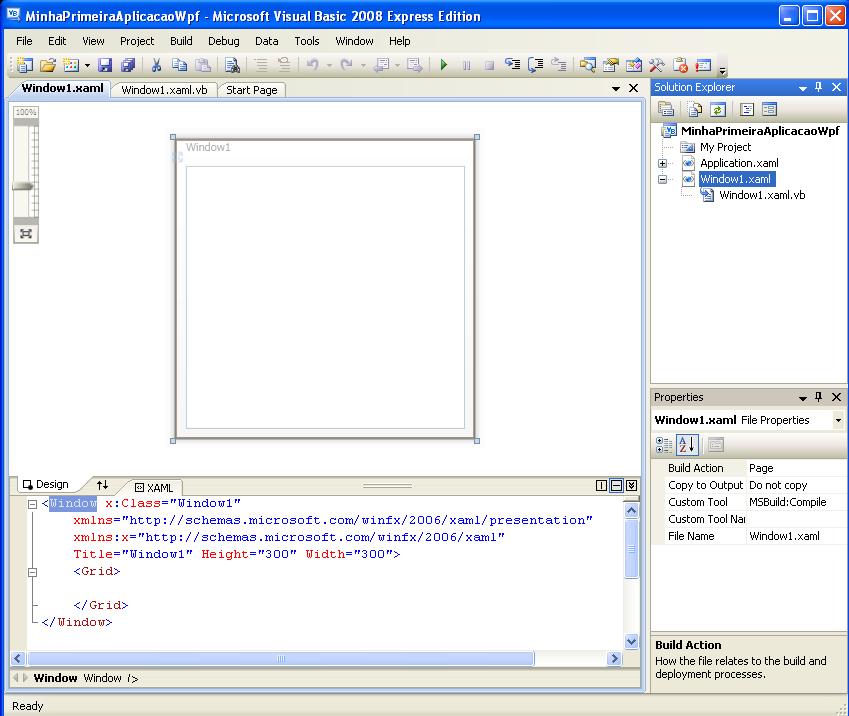Image resolution: width=849 pixels, height=716 pixels.
Task: Click Solution Explorer Properties icon
Action: 665,109
